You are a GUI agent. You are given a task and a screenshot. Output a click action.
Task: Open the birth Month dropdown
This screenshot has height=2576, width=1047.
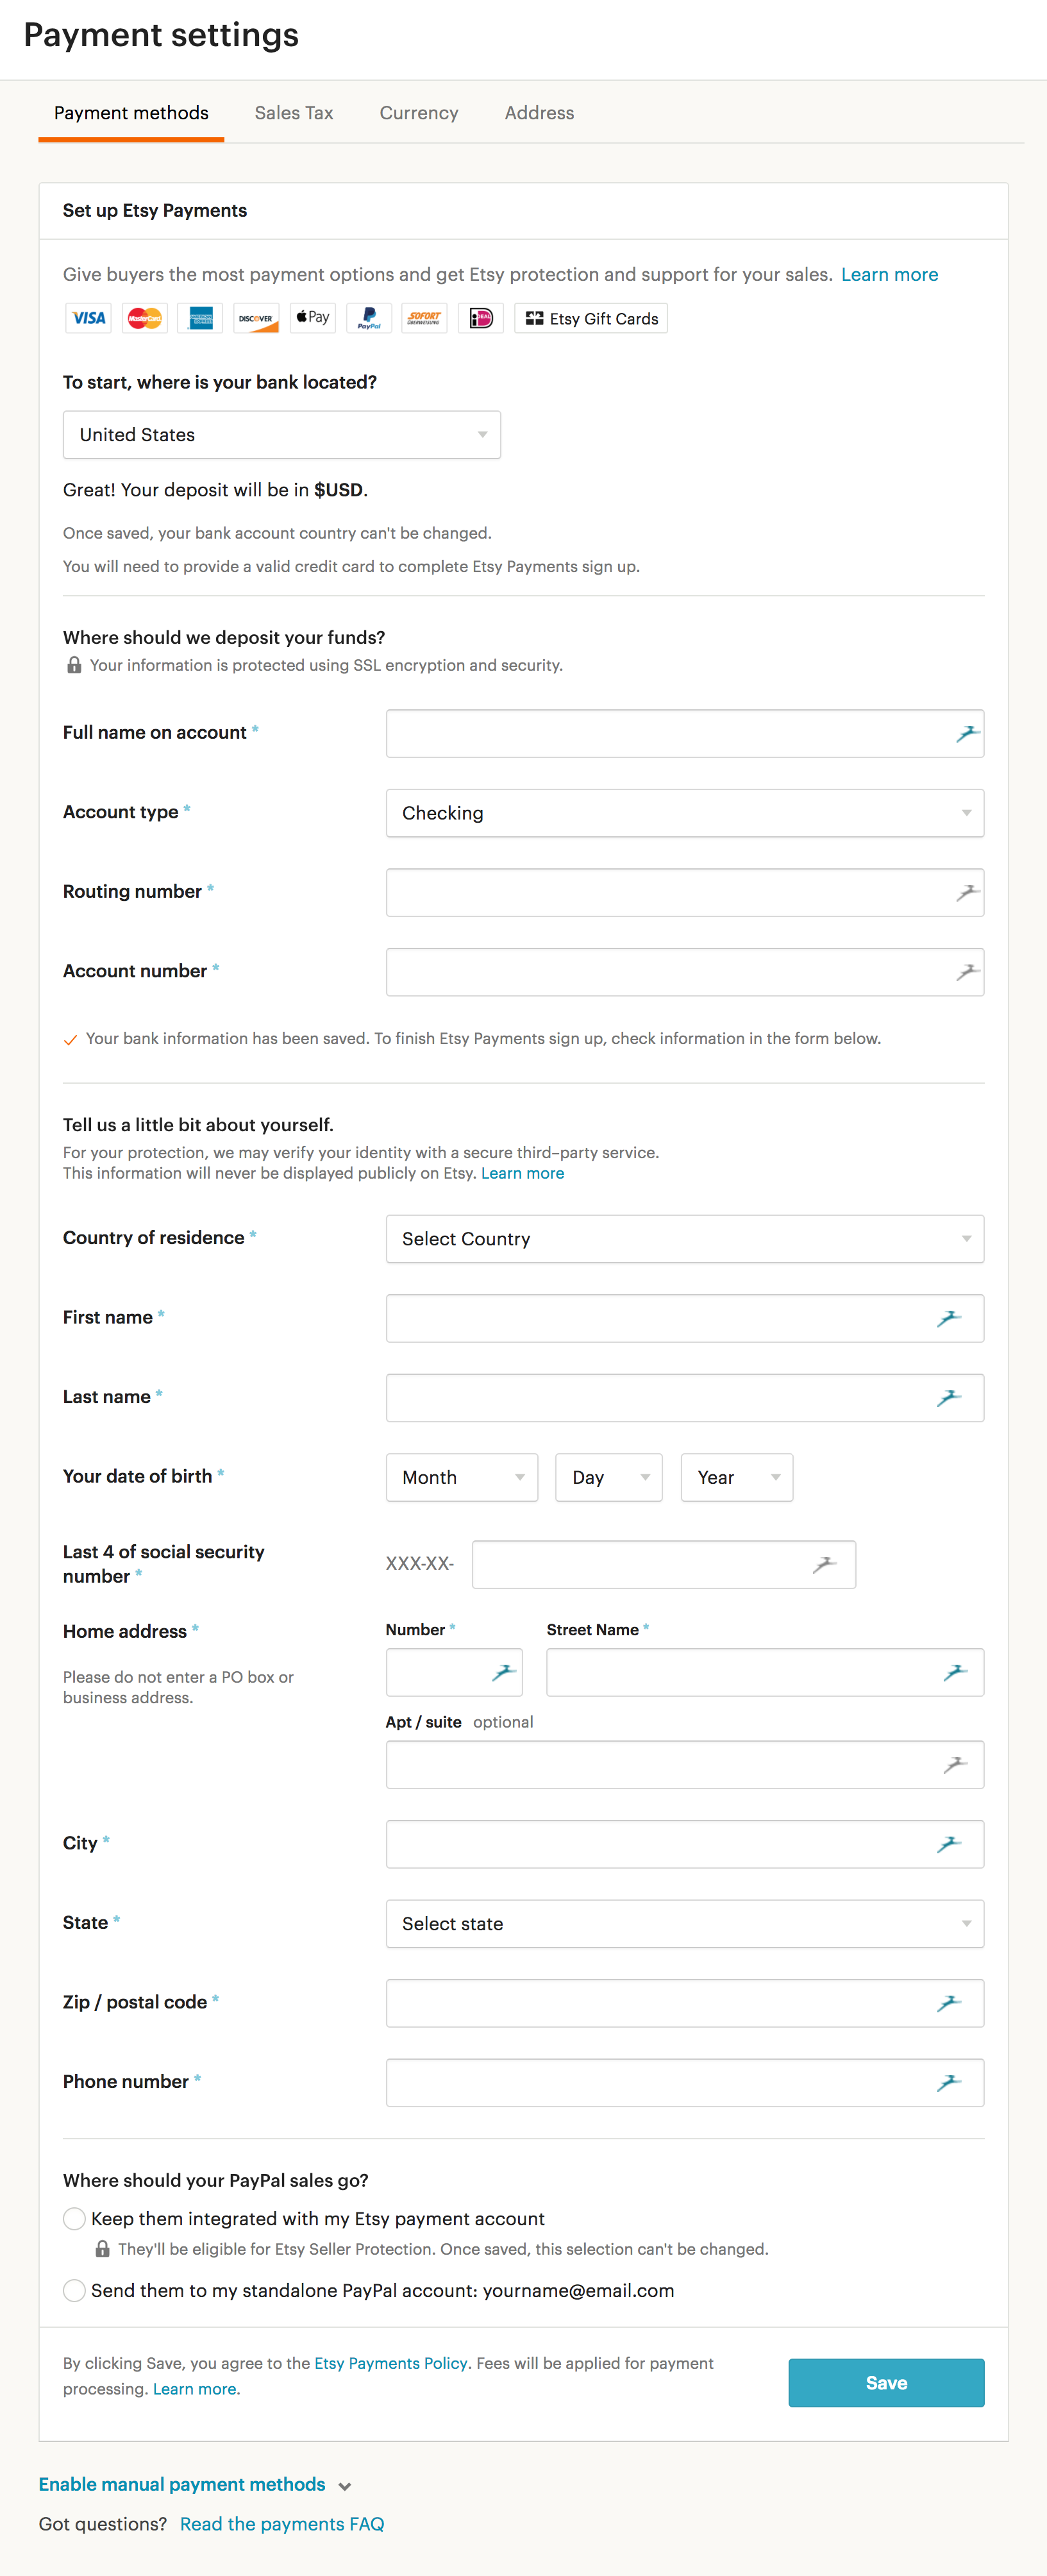(x=462, y=1478)
